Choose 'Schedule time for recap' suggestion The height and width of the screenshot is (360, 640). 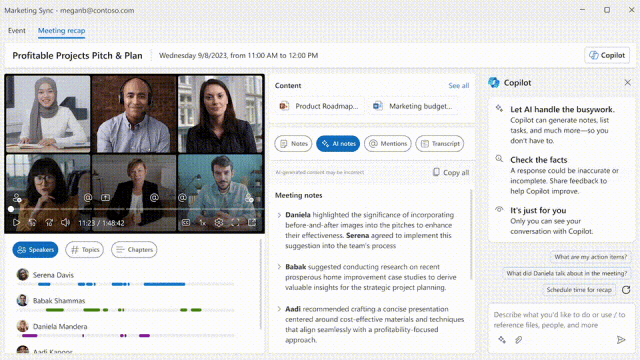[579, 290]
